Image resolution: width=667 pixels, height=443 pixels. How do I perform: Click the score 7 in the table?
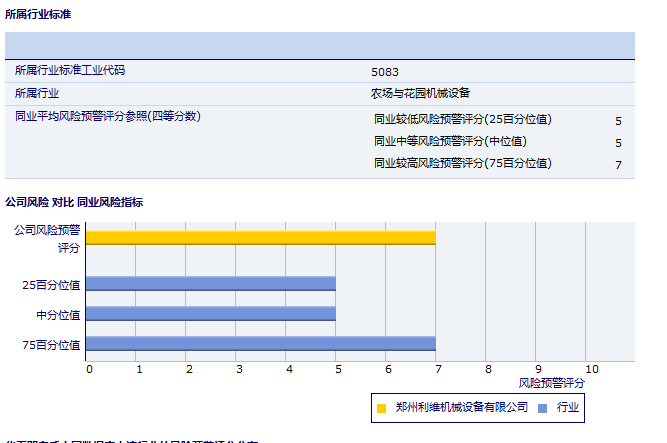click(x=618, y=165)
